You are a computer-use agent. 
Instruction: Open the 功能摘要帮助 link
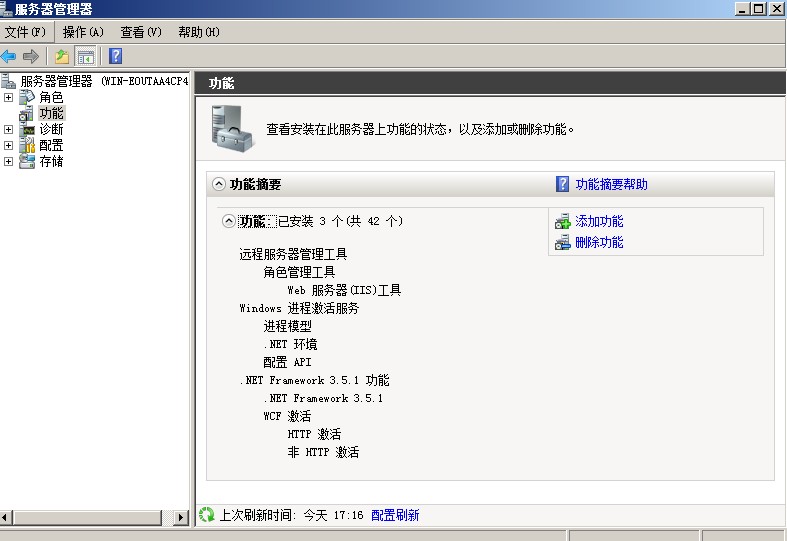coord(611,184)
